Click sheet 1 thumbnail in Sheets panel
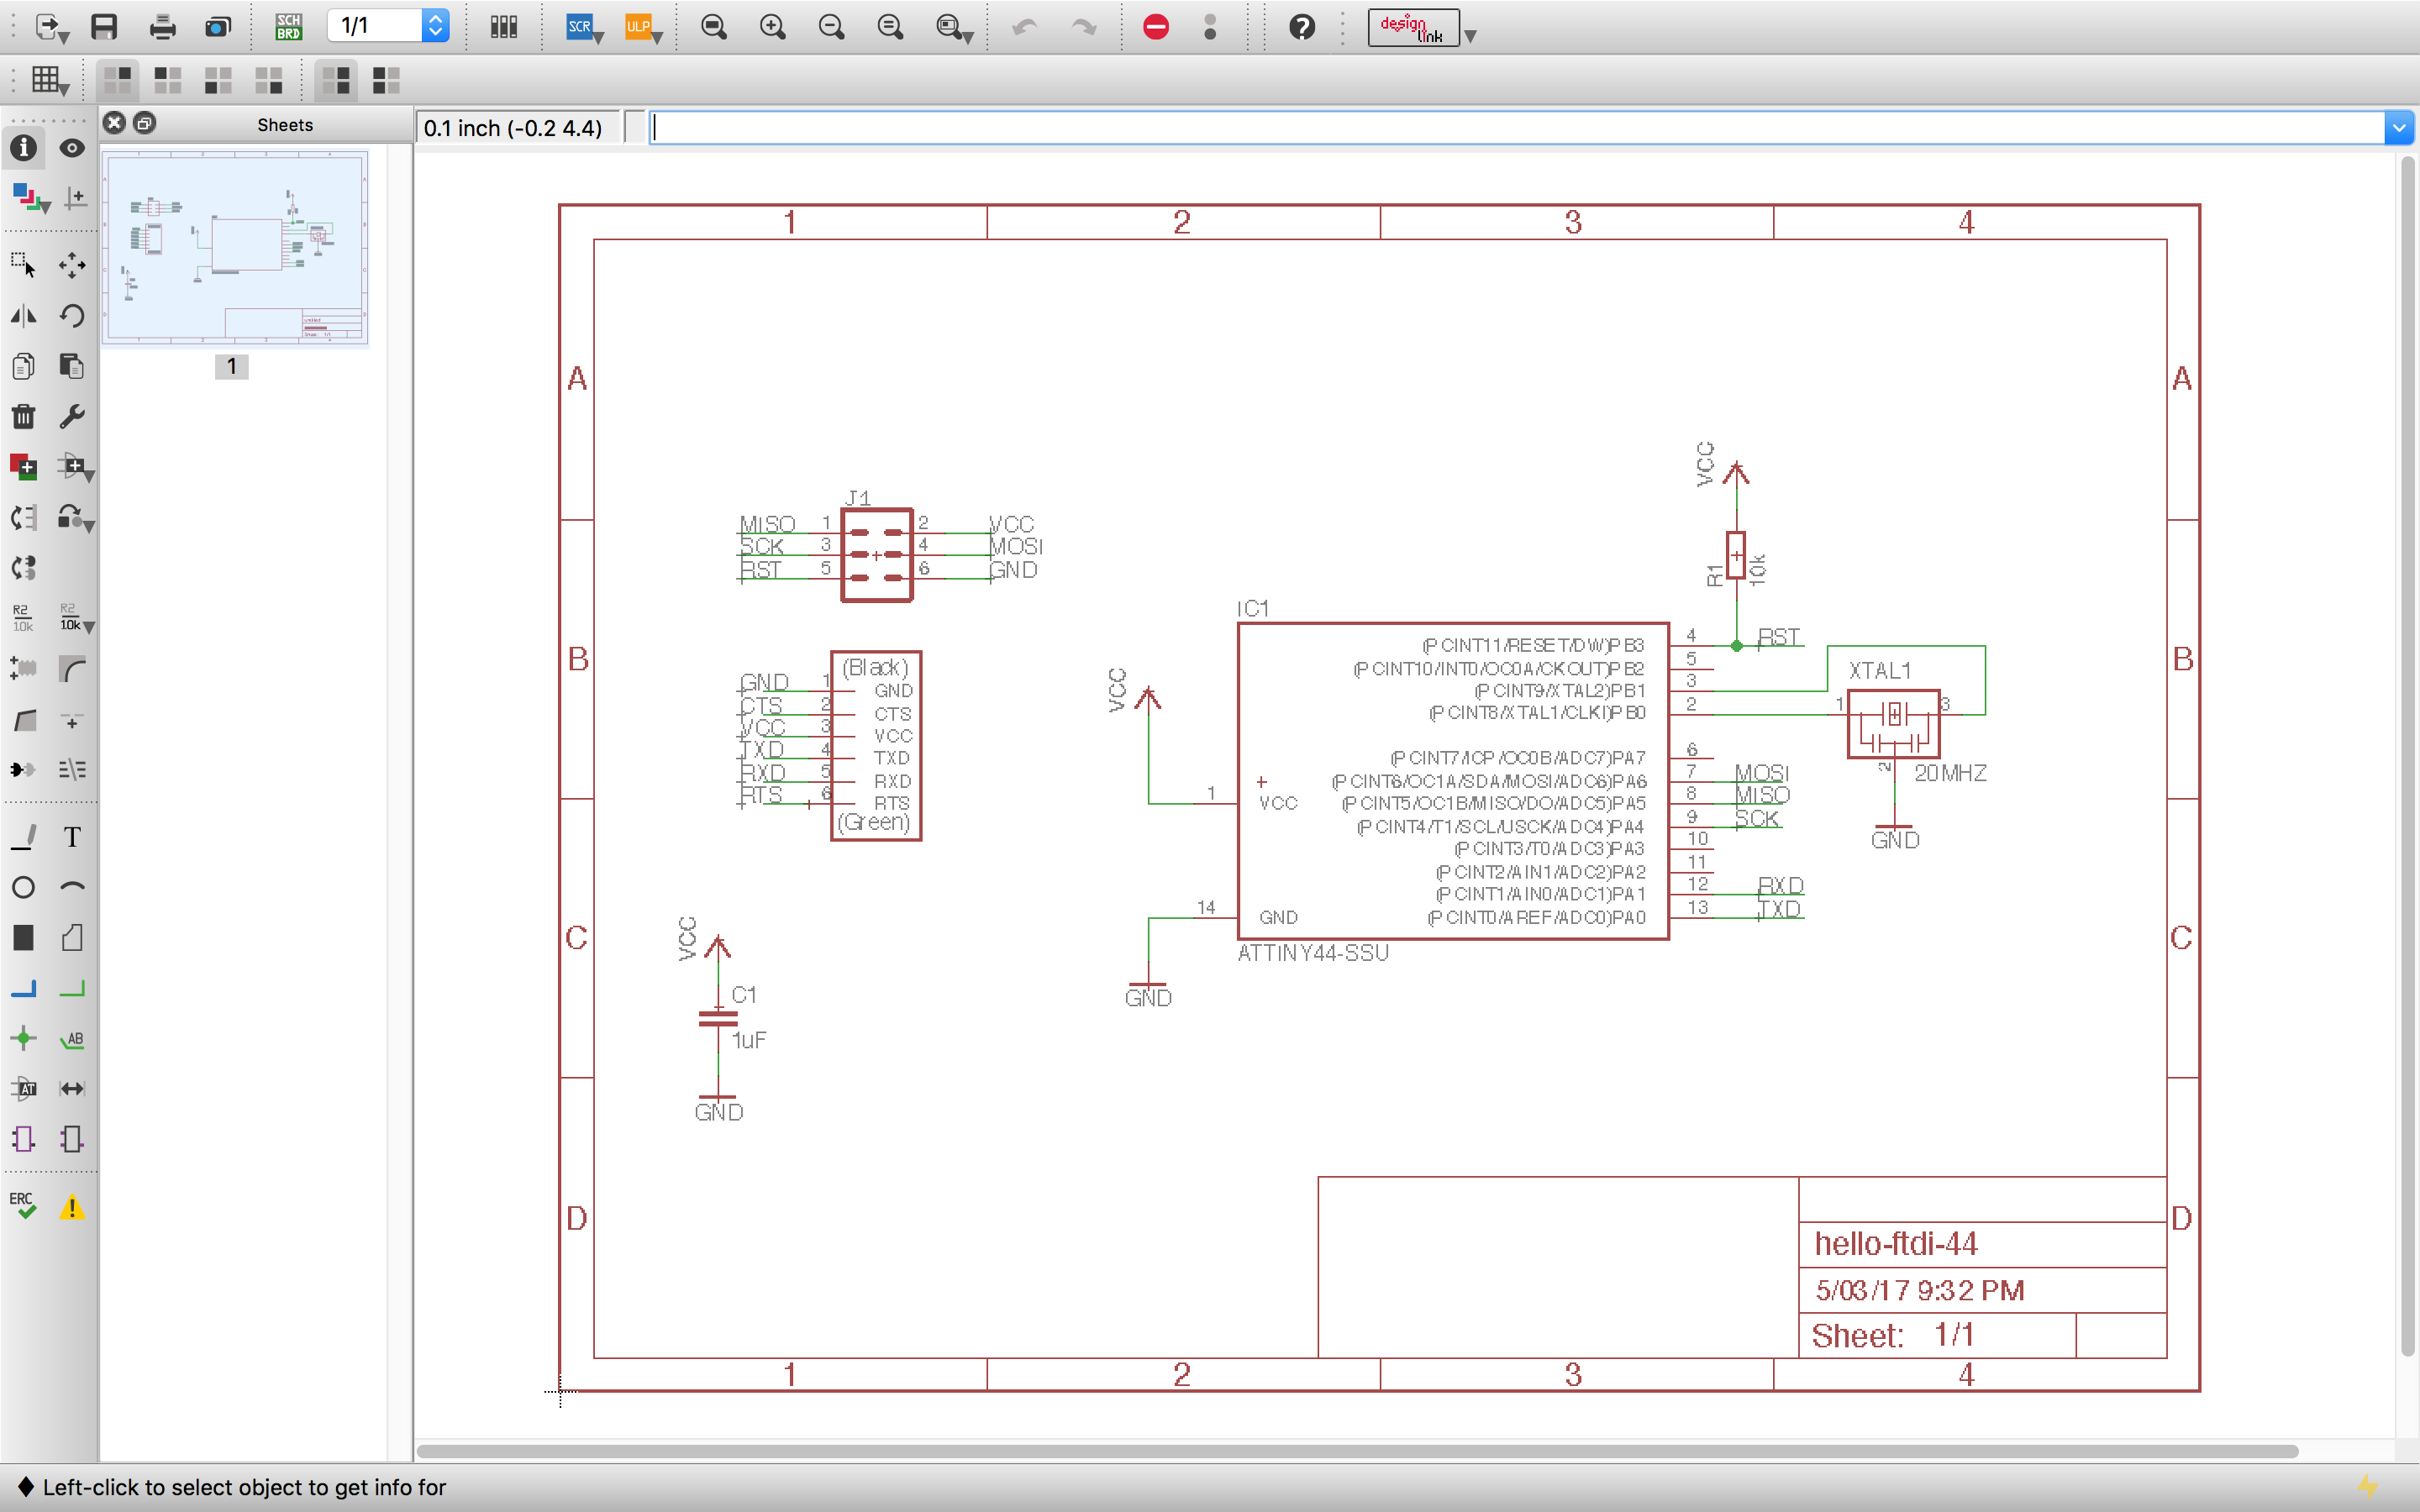Viewport: 2420px width, 1512px height. 234,249
